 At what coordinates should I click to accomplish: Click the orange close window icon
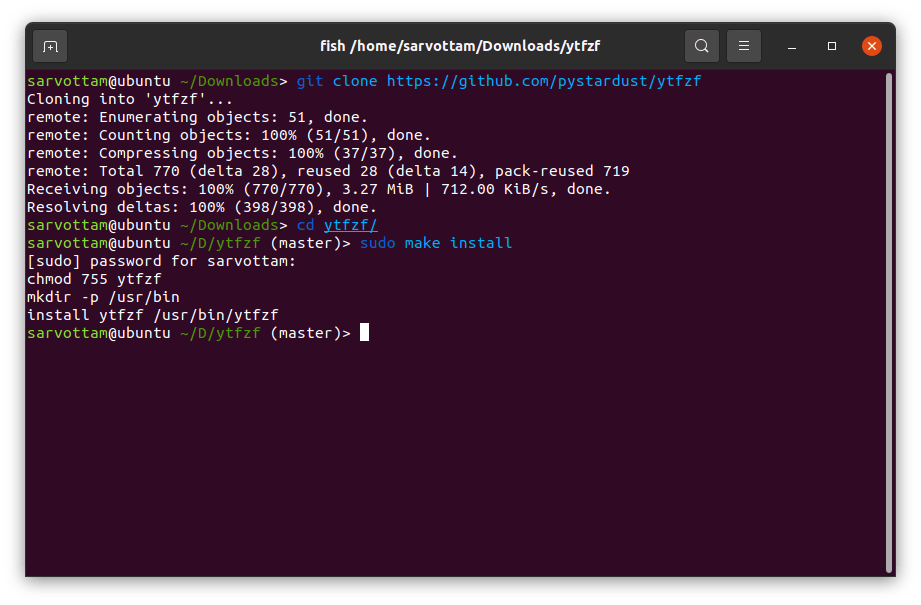(x=871, y=45)
